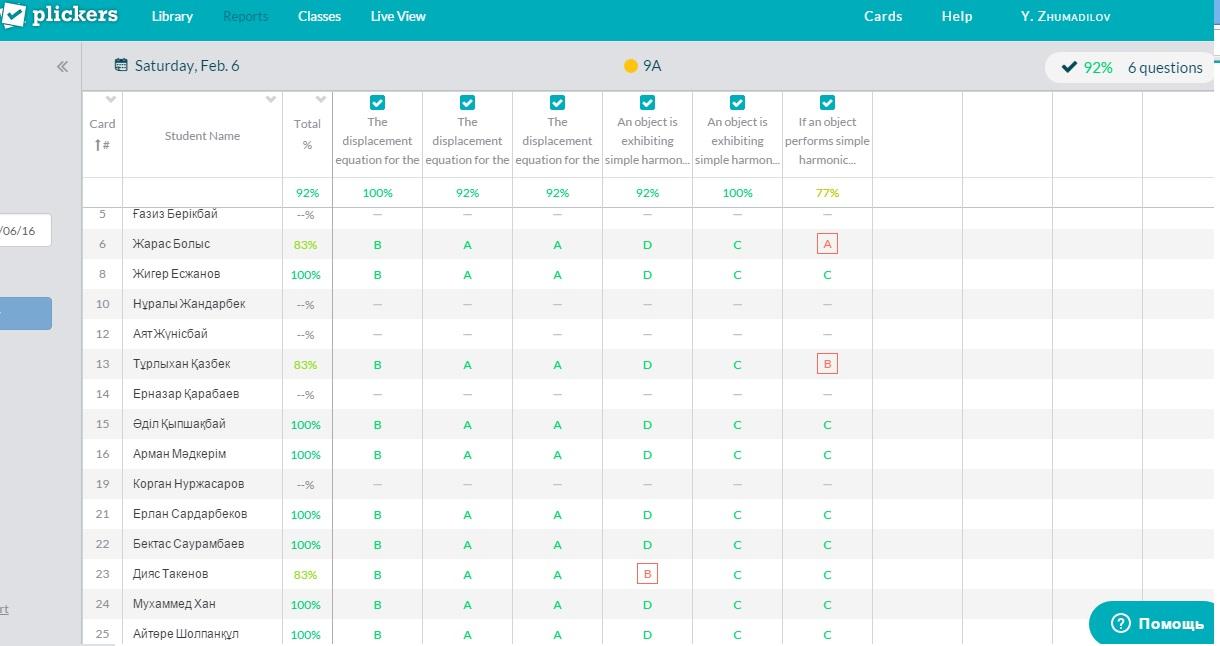
Task: Open the Помощь help bubble
Action: pos(1155,623)
